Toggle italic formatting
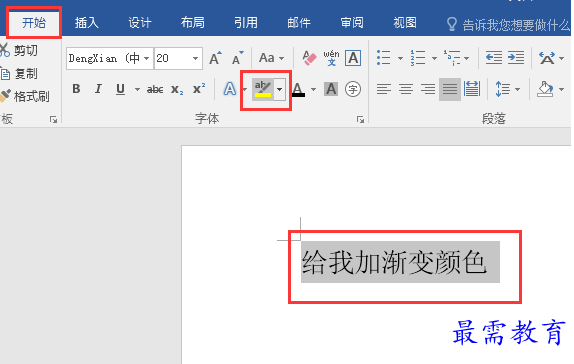The width and height of the screenshot is (574, 364). click(x=98, y=89)
